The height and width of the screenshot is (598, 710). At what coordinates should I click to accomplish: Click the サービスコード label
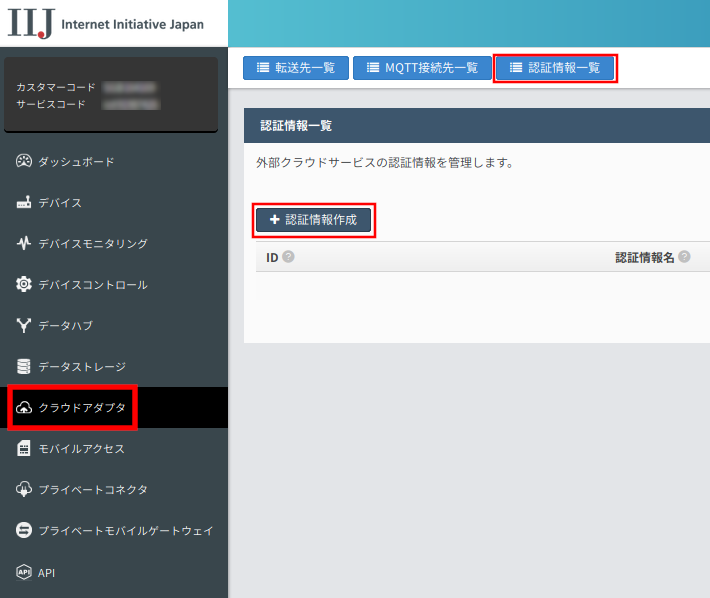coord(51,105)
